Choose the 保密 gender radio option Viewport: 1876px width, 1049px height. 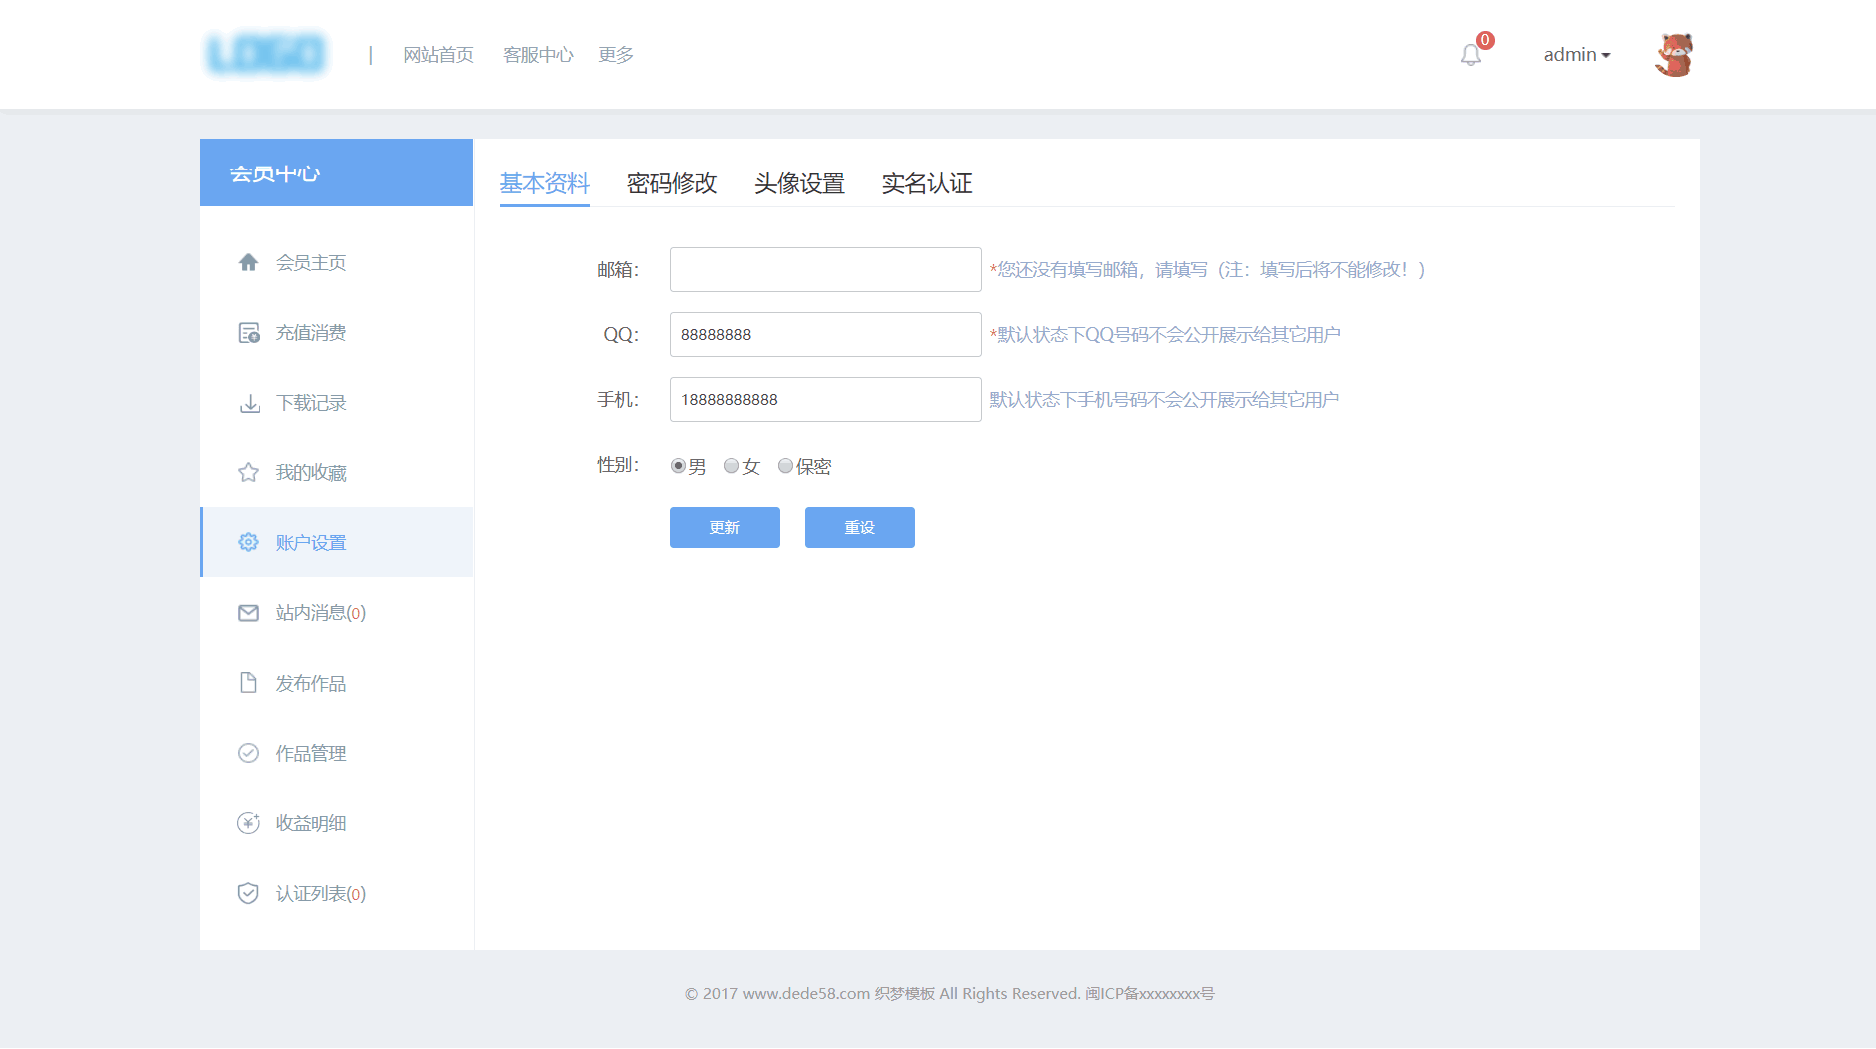(786, 466)
